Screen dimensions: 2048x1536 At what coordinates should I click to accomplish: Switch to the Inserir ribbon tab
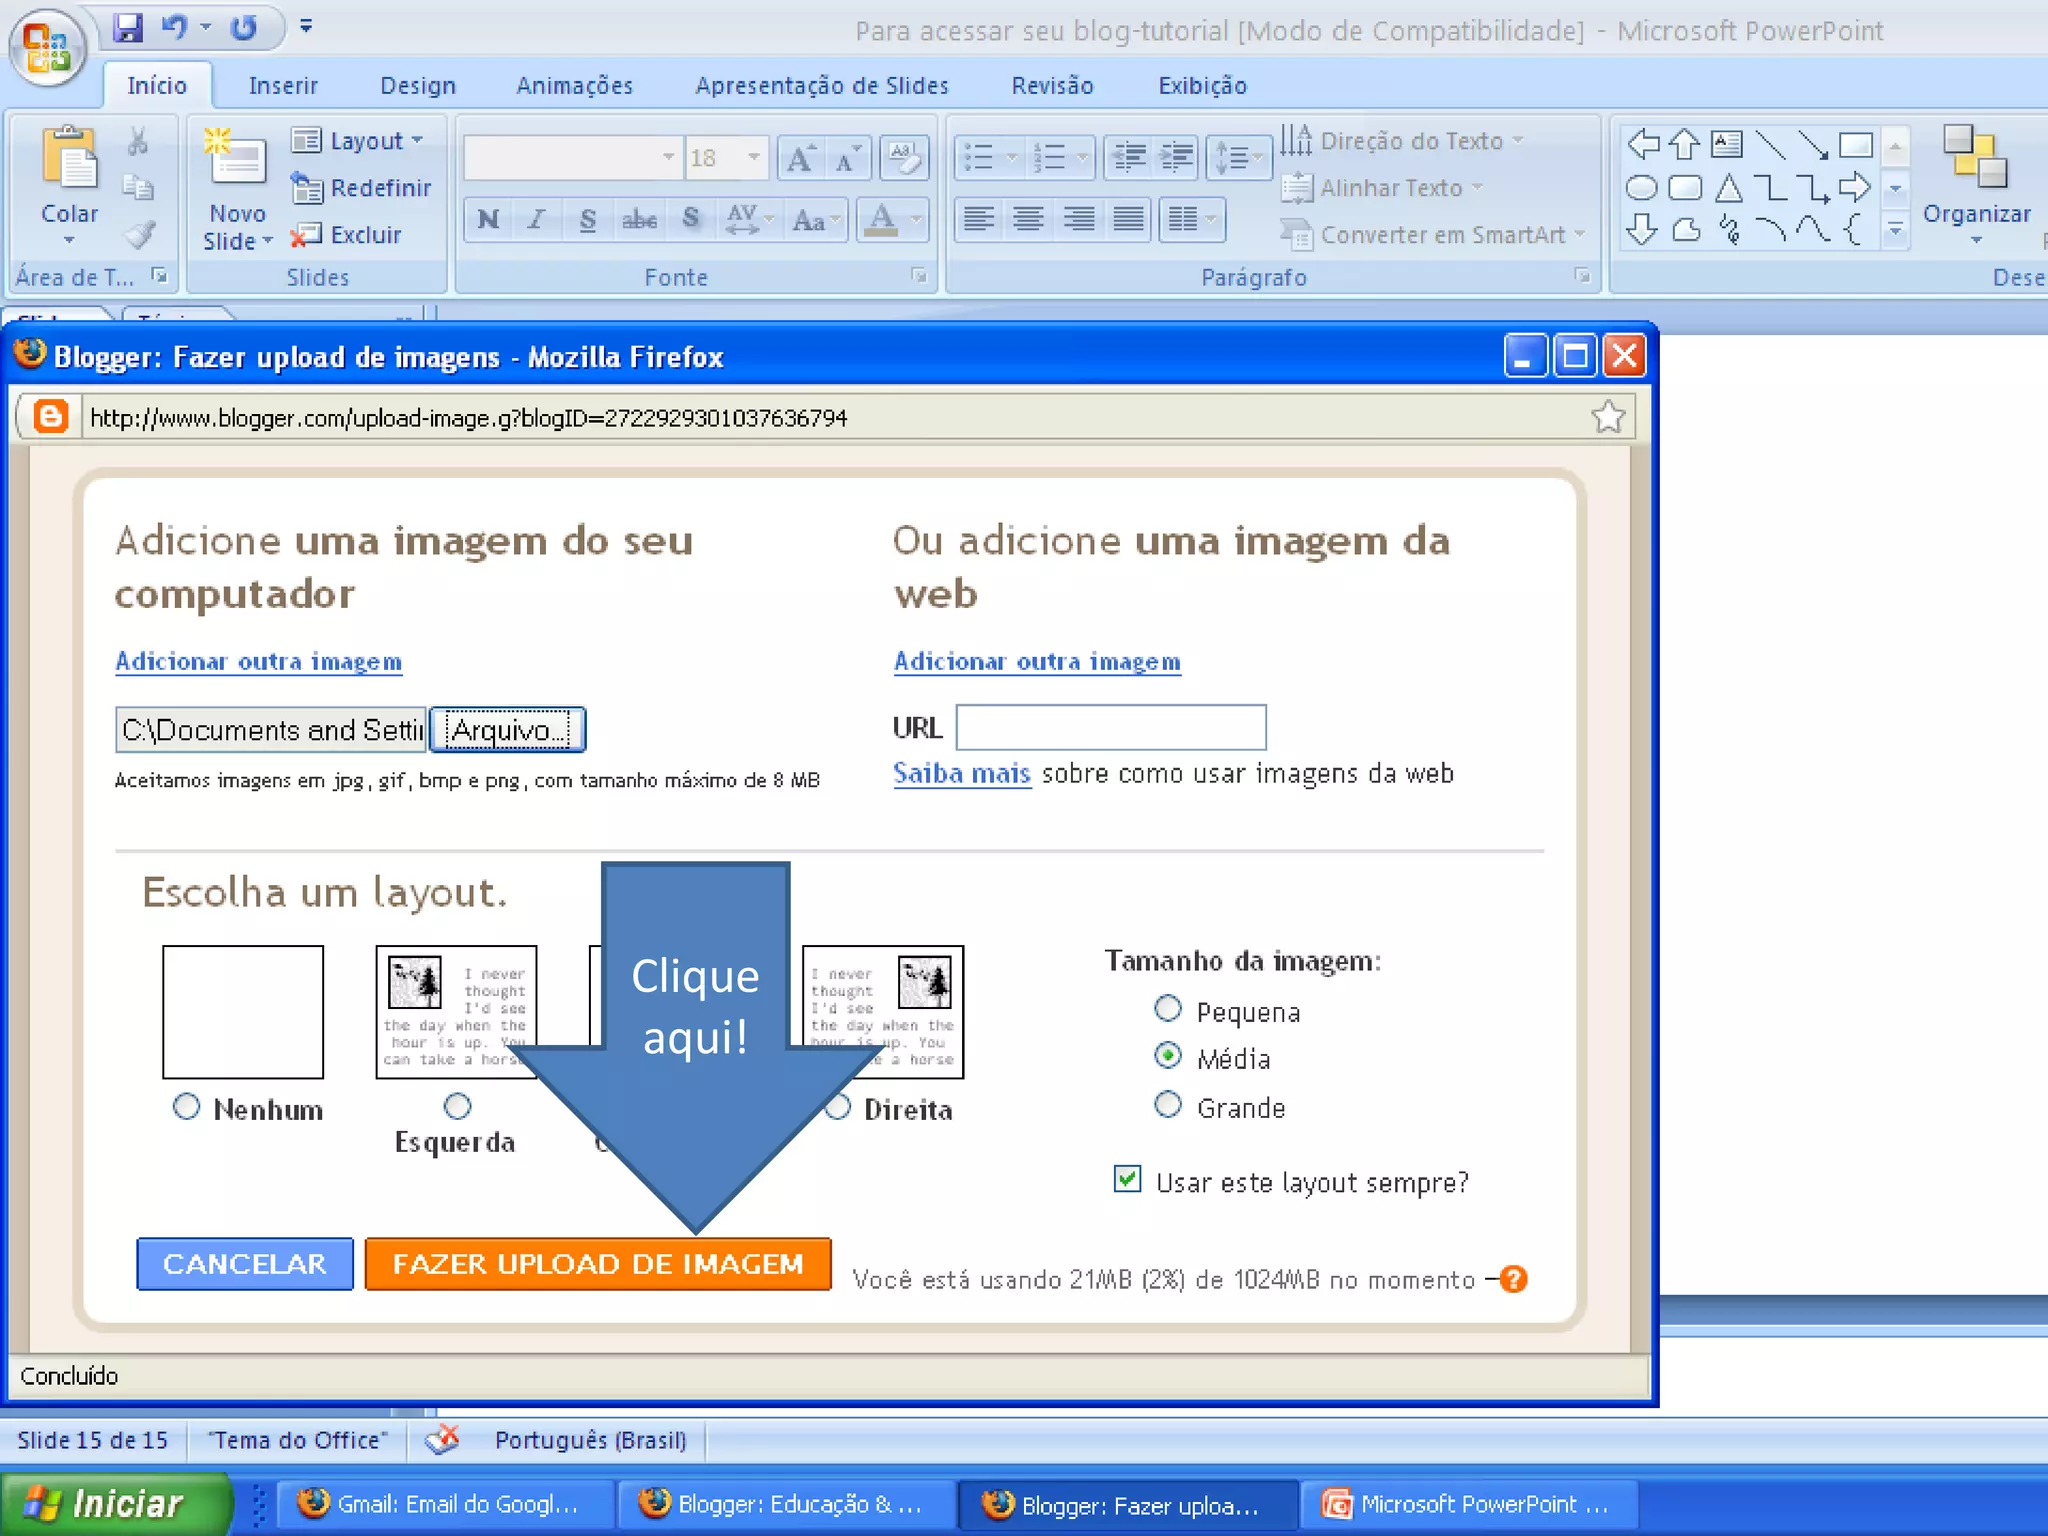(x=283, y=85)
